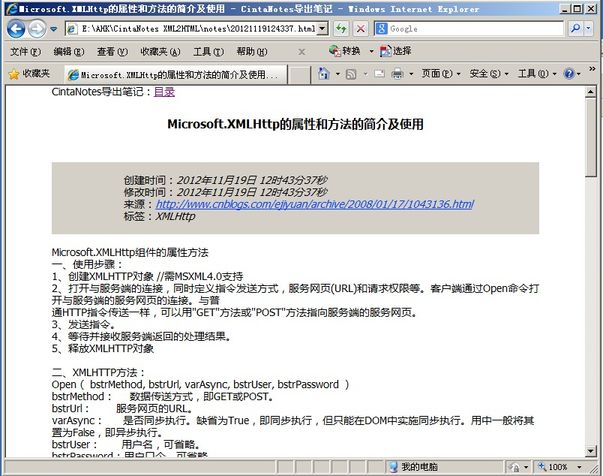The height and width of the screenshot is (476, 603).
Task: Show more command bar items chevron
Action: point(592,69)
